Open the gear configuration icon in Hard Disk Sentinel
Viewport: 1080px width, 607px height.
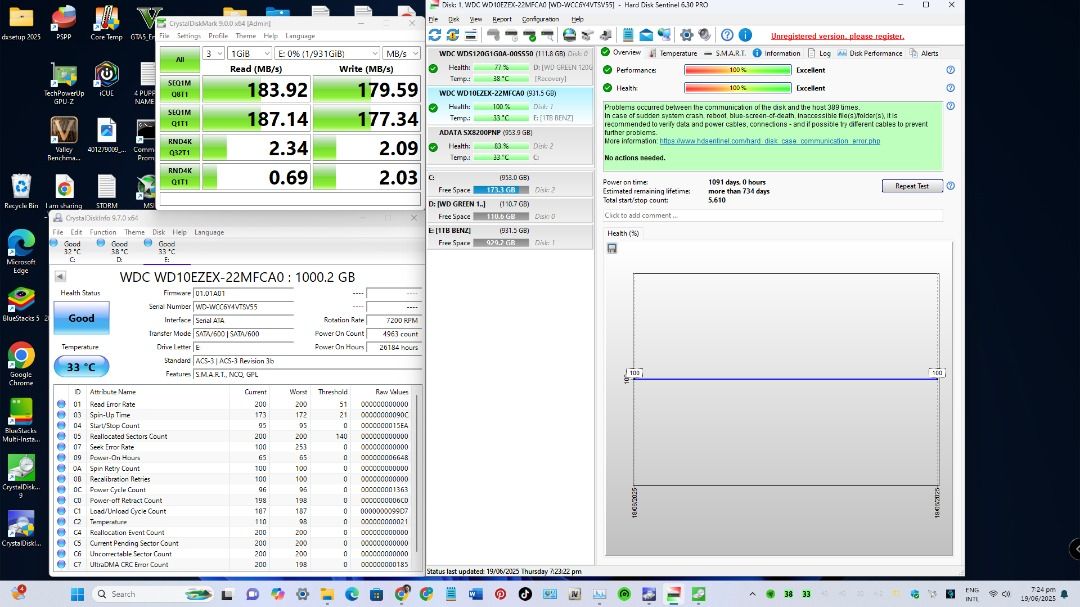(x=687, y=35)
